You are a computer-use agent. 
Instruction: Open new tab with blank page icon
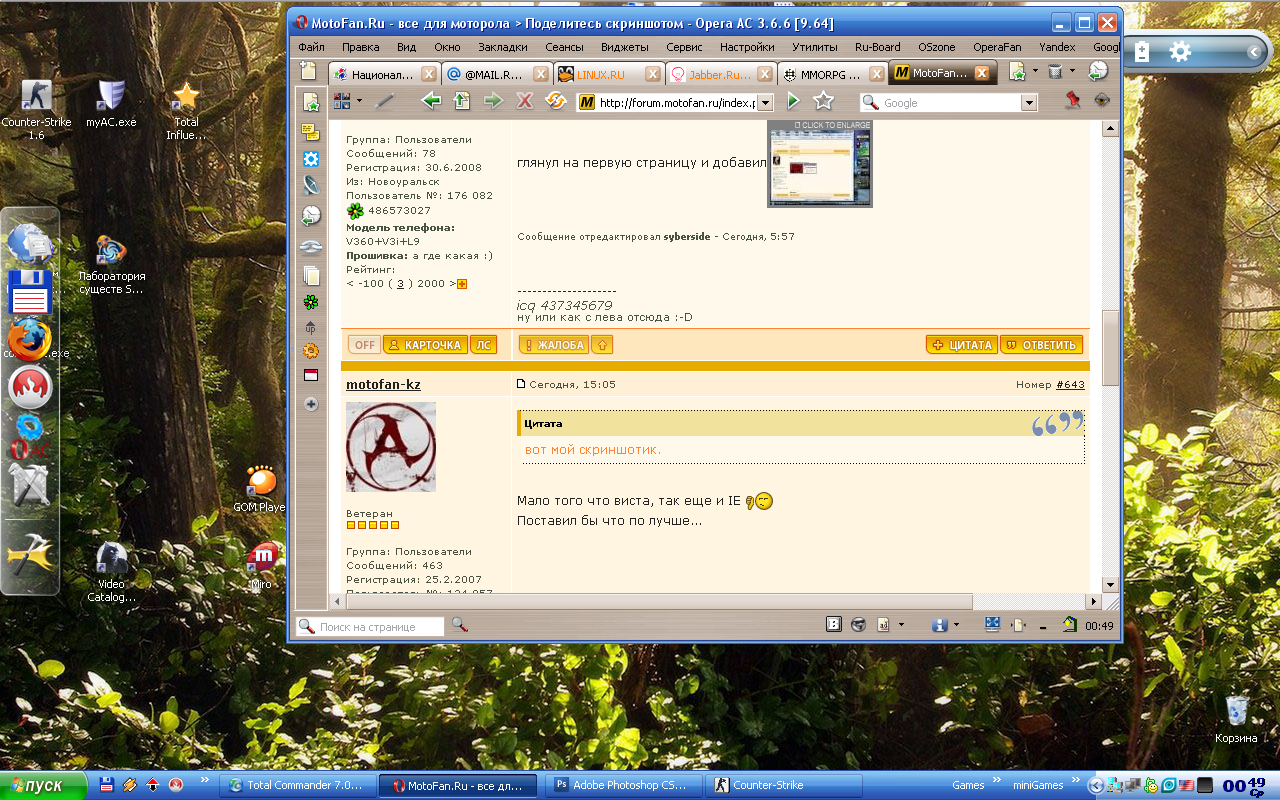pos(309,72)
